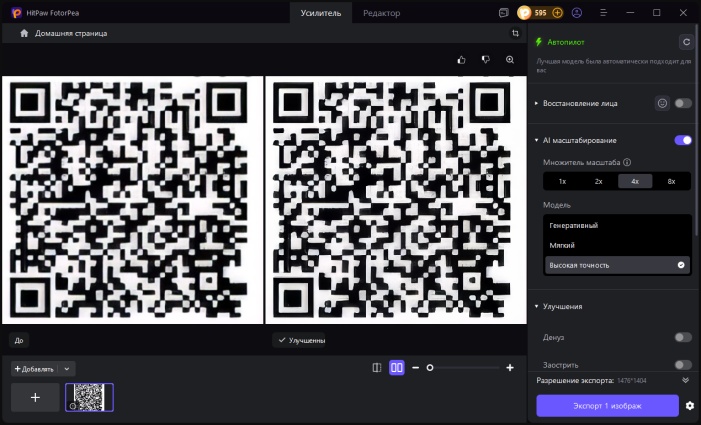The image size is (701, 425).
Task: Switch to single split-slider compare view
Action: click(377, 368)
